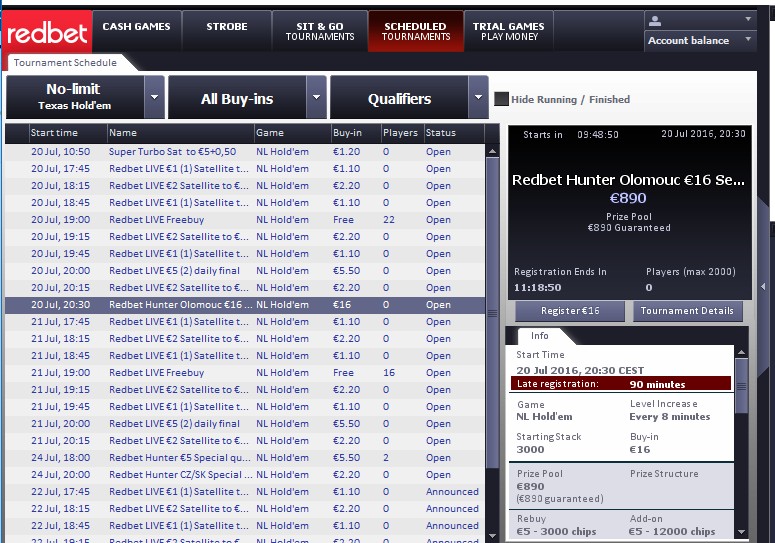Select the 21 Jul, 18:15 €2 Satellite row
775x543 pixels.
click(x=245, y=338)
